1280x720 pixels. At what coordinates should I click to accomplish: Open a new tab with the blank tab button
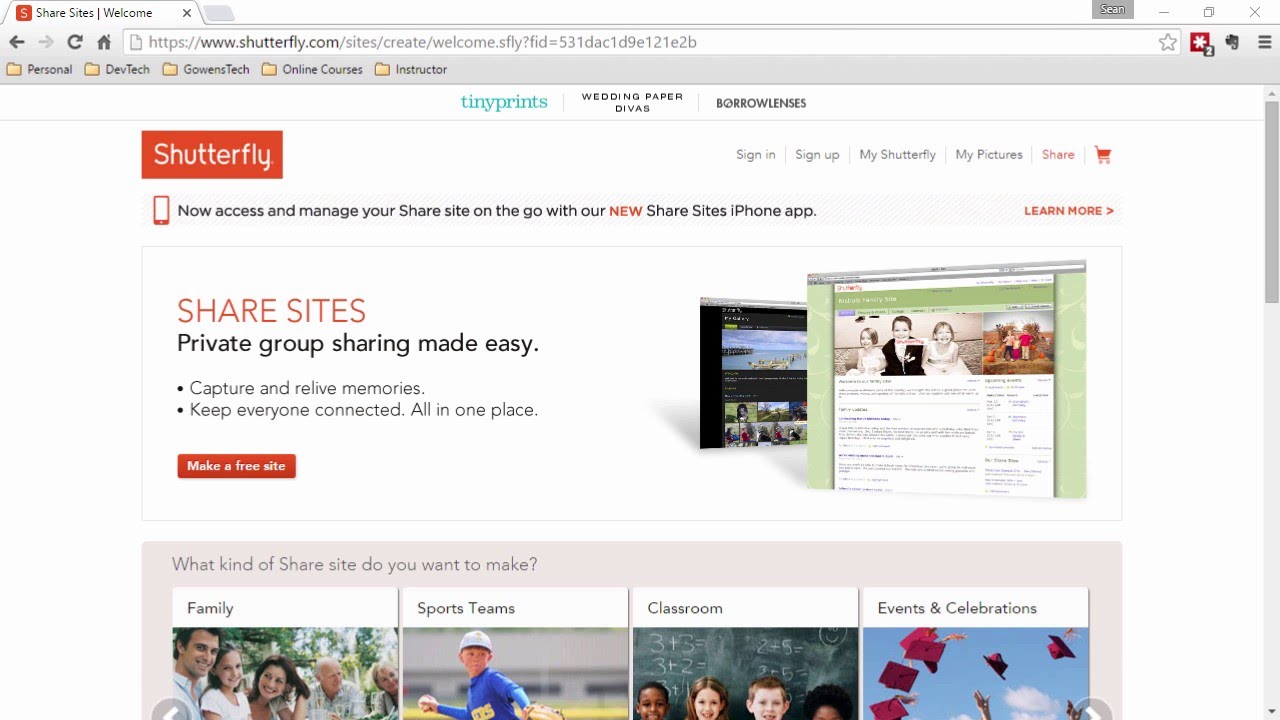(218, 13)
